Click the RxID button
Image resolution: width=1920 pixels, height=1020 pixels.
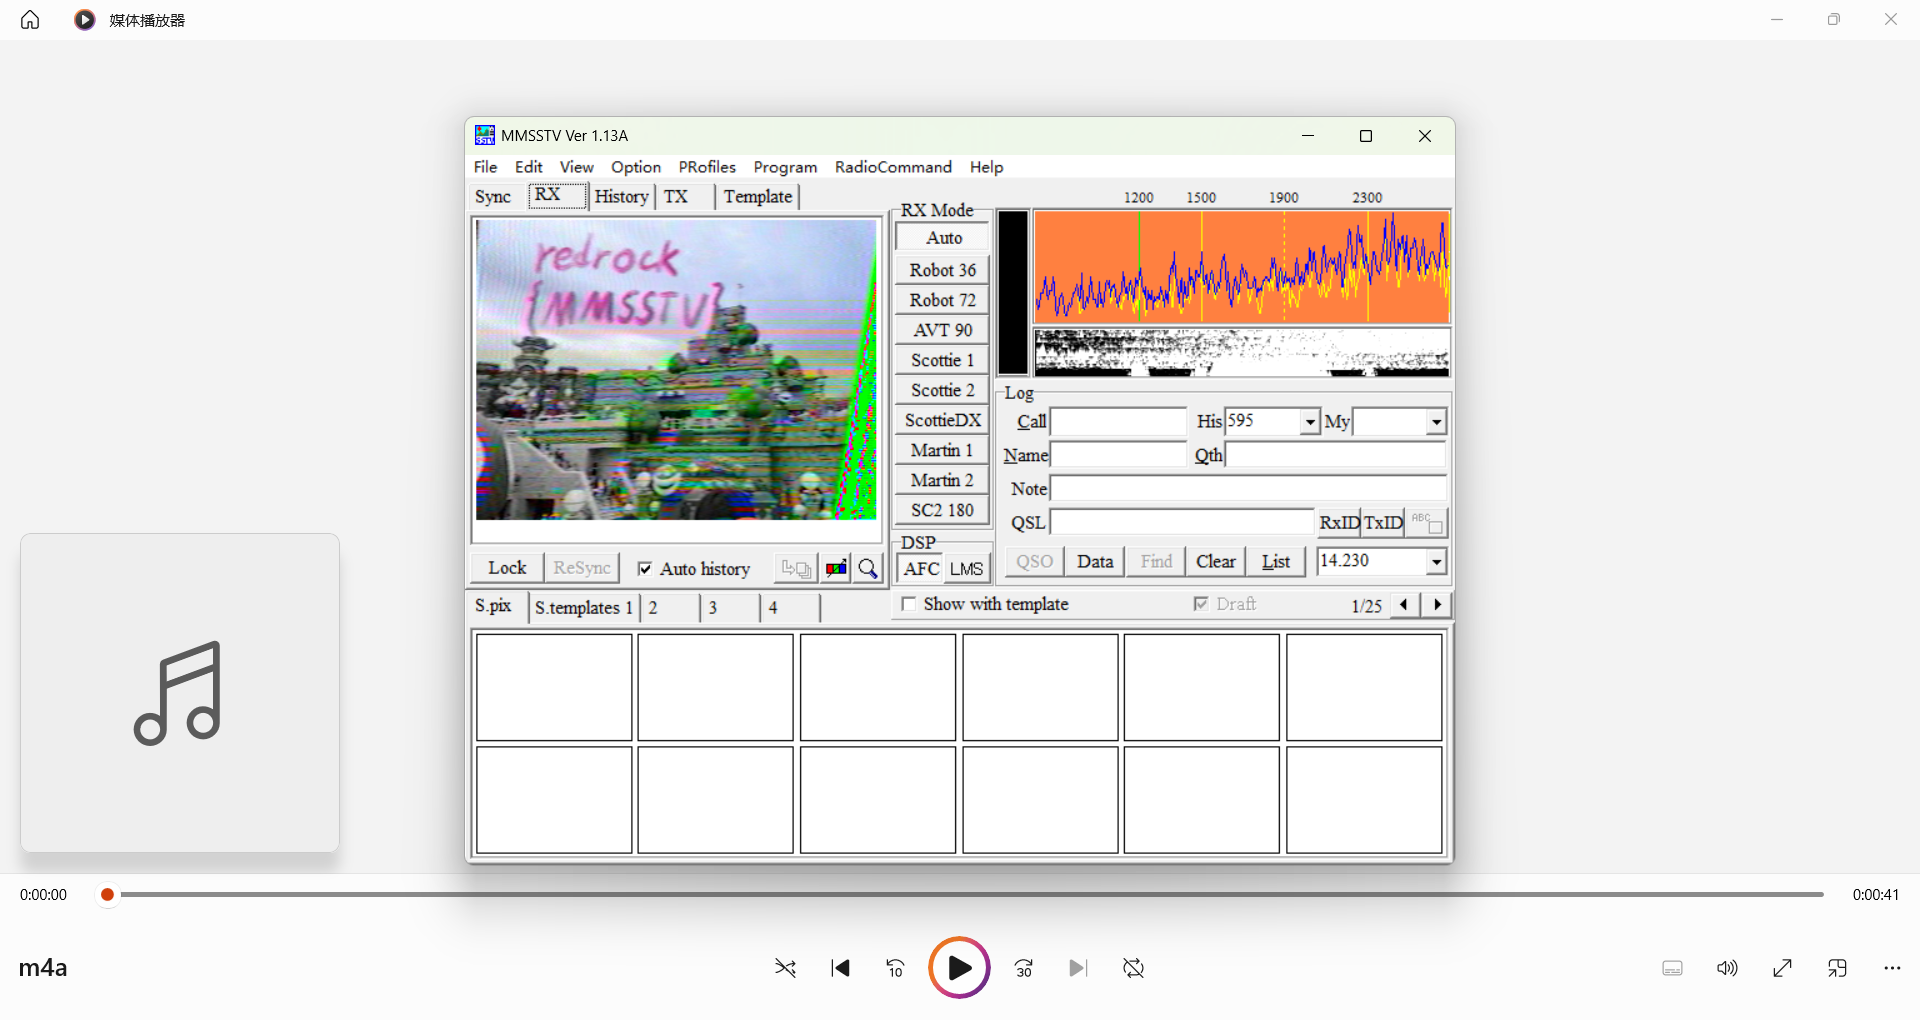[x=1340, y=522]
